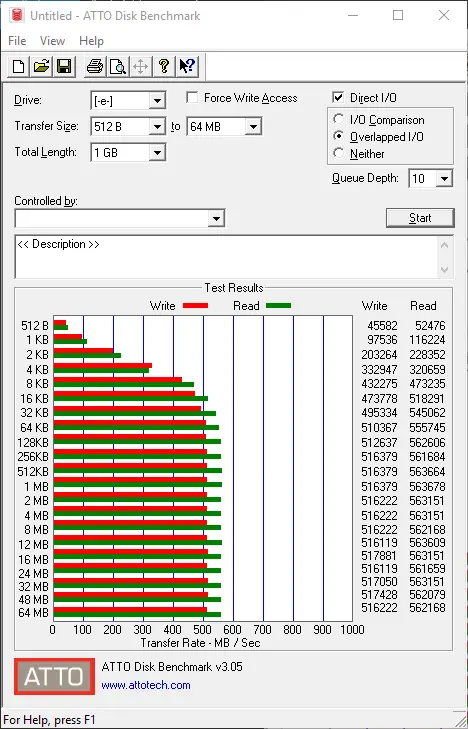Click inside the Description text box
468x729 pixels.
point(227,257)
